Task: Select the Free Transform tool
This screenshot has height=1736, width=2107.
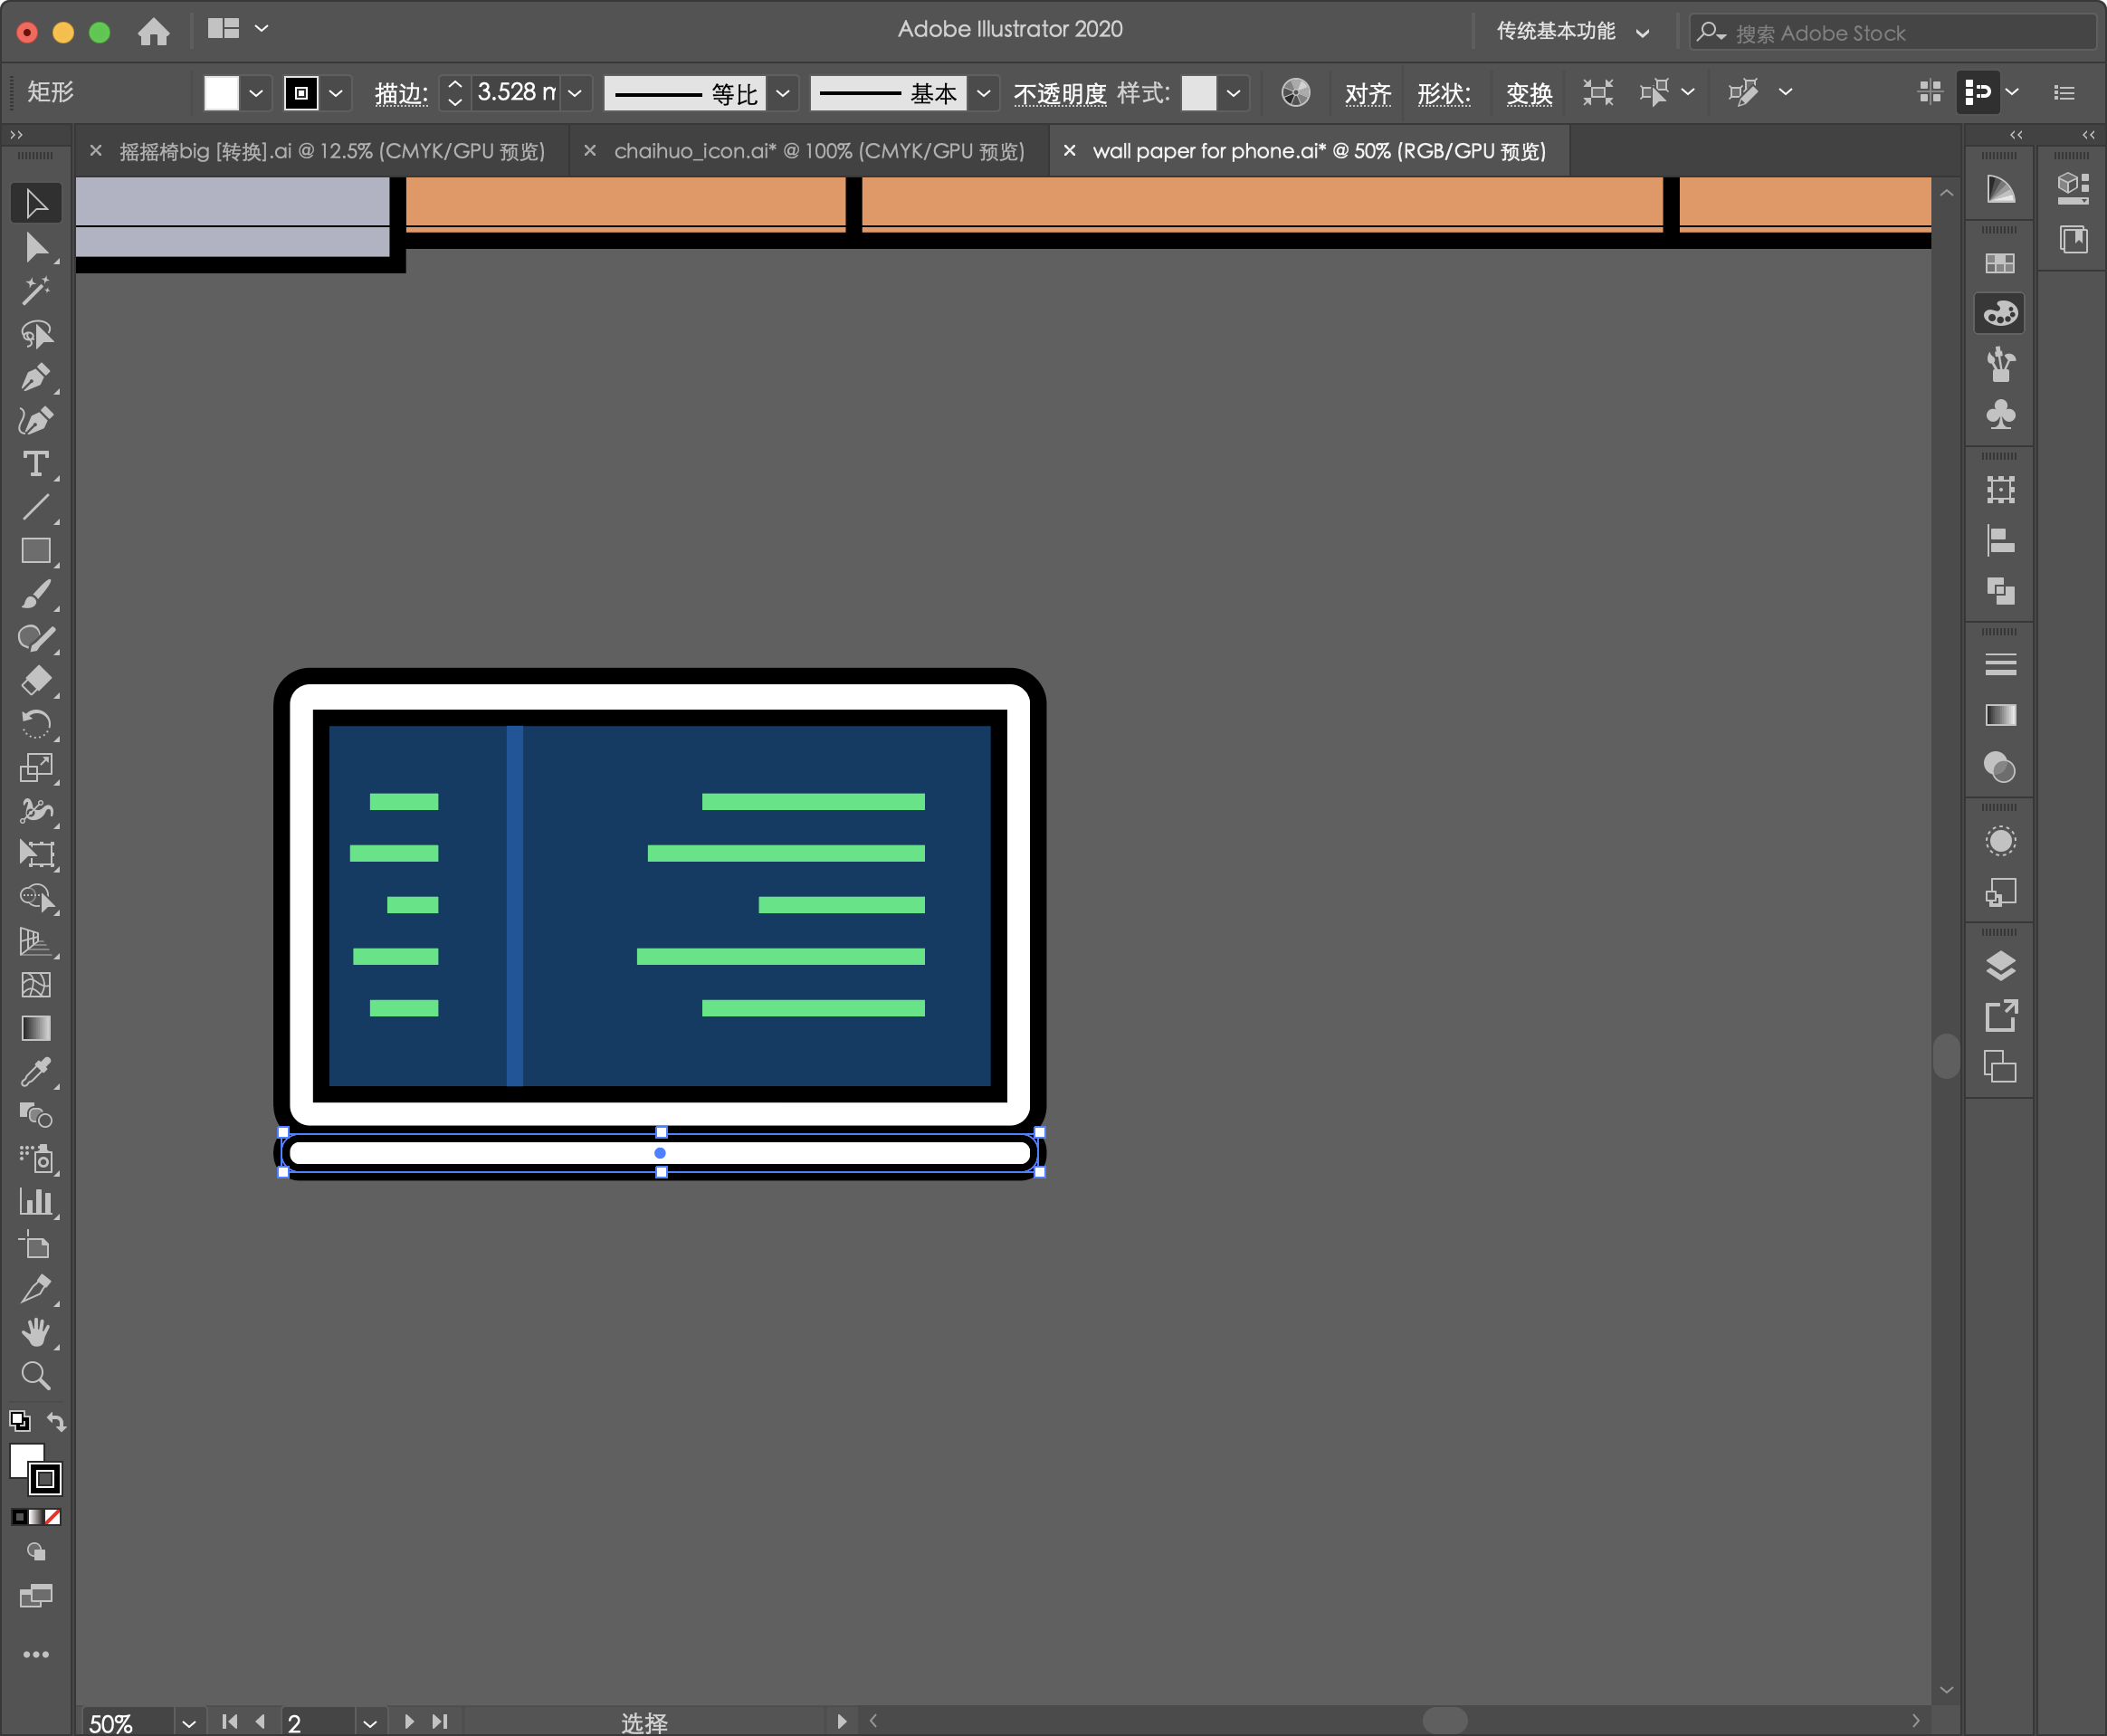Action: click(36, 854)
